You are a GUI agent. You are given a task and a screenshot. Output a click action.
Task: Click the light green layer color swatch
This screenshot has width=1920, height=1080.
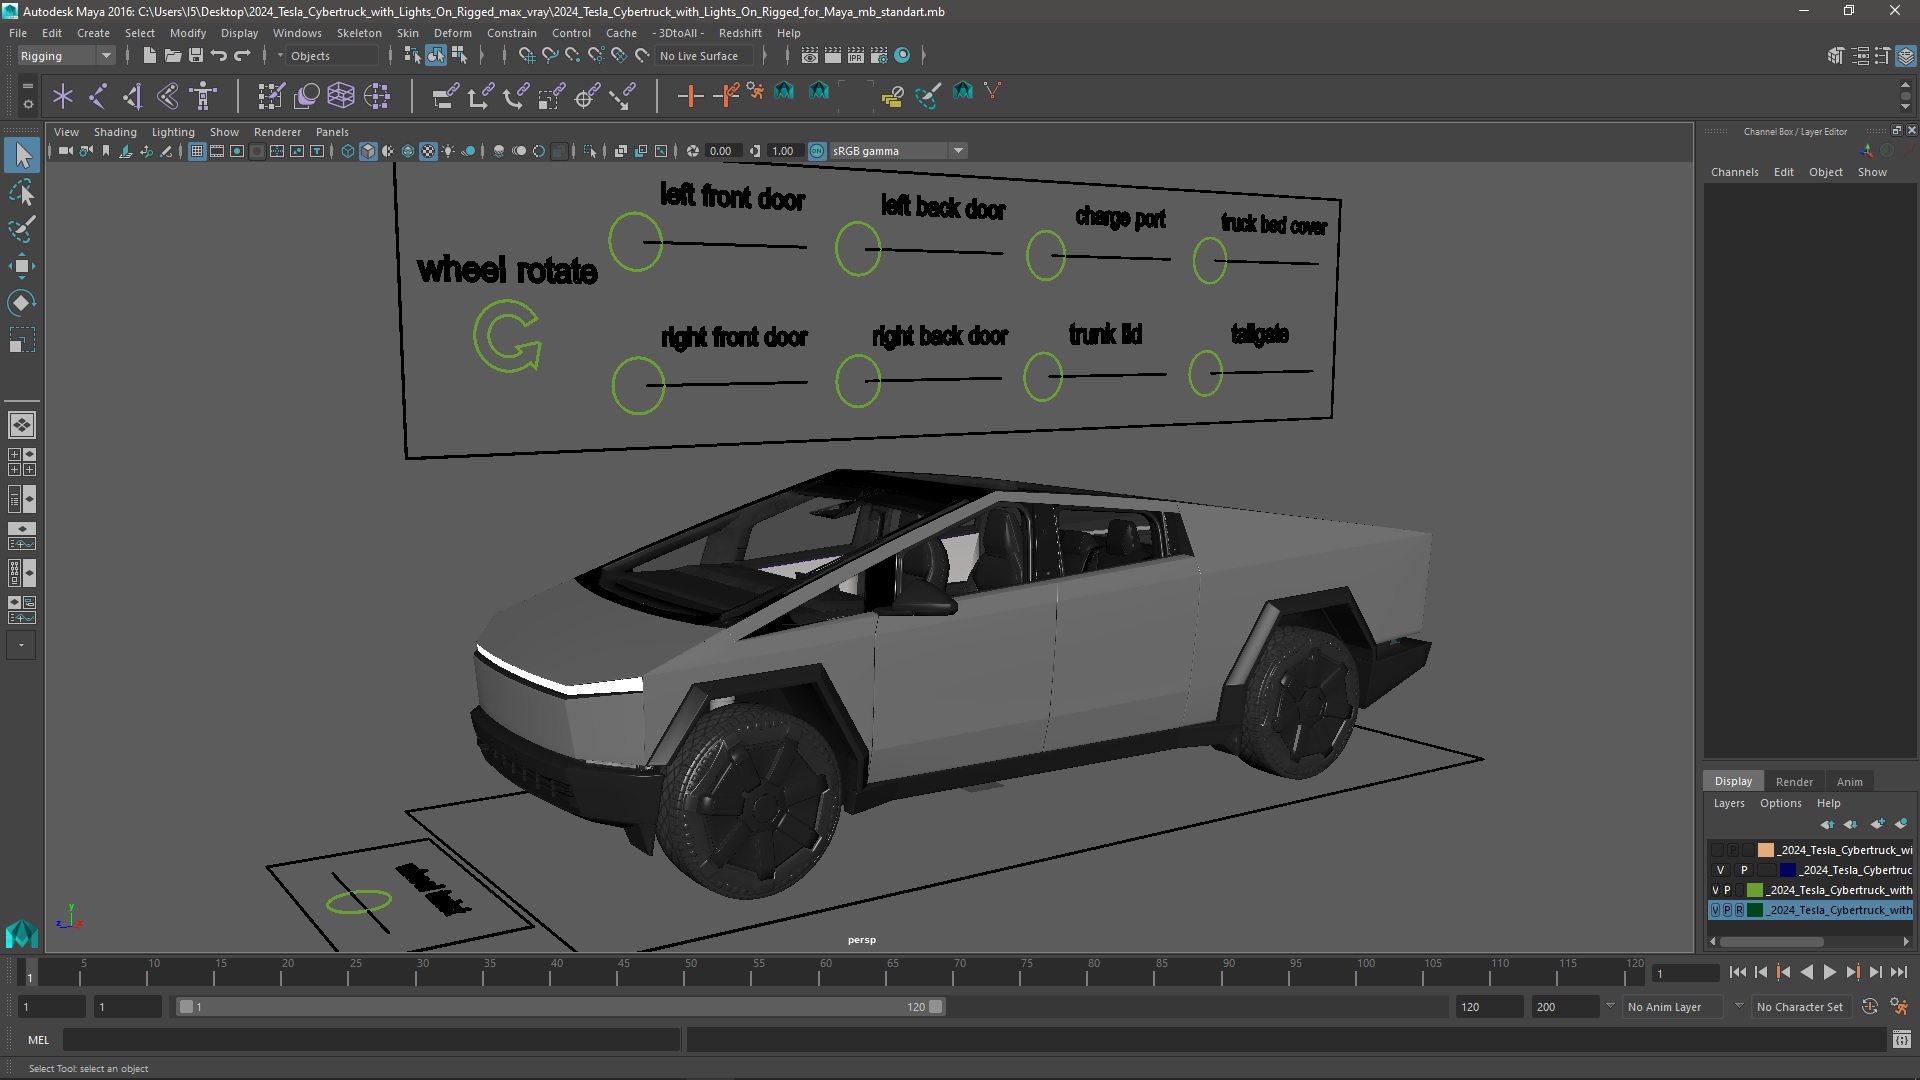point(1754,890)
